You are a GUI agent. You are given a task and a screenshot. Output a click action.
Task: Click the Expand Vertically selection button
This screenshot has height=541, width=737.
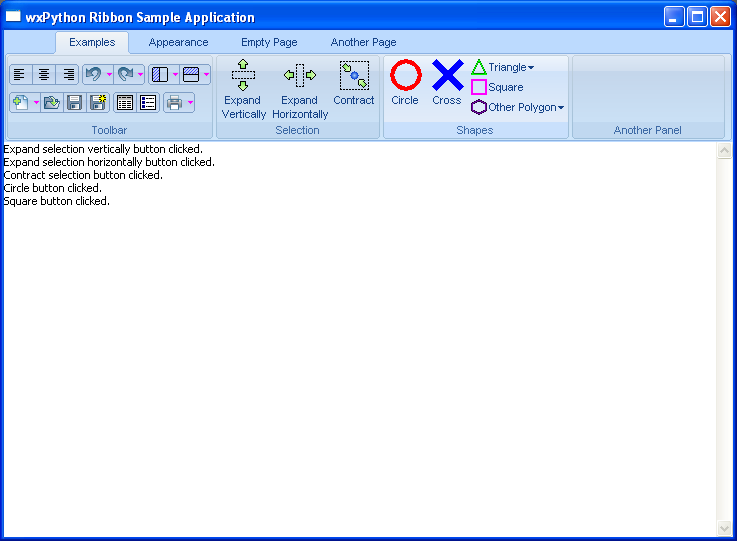244,89
